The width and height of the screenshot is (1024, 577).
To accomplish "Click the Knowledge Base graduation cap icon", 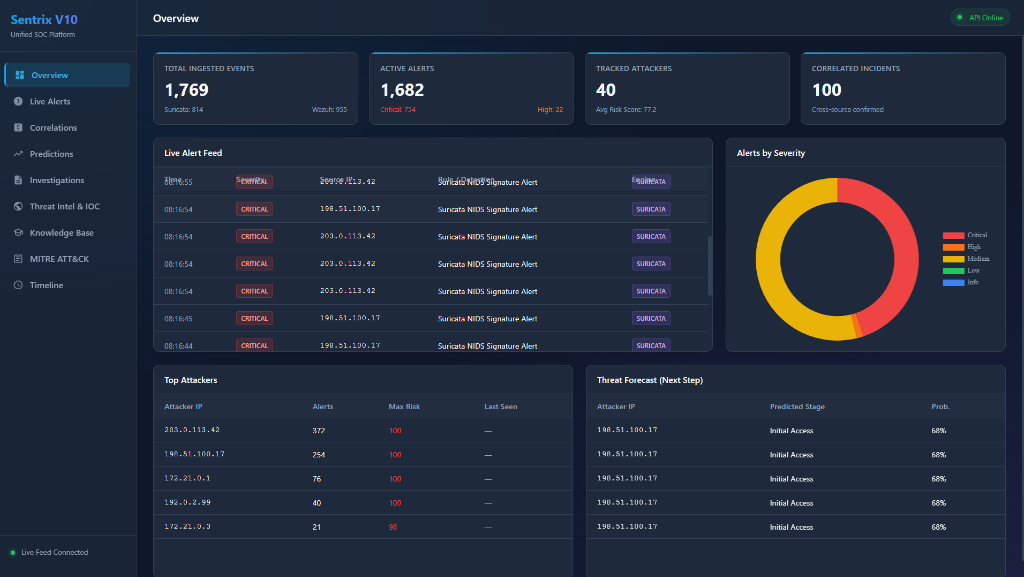I will click(x=18, y=232).
